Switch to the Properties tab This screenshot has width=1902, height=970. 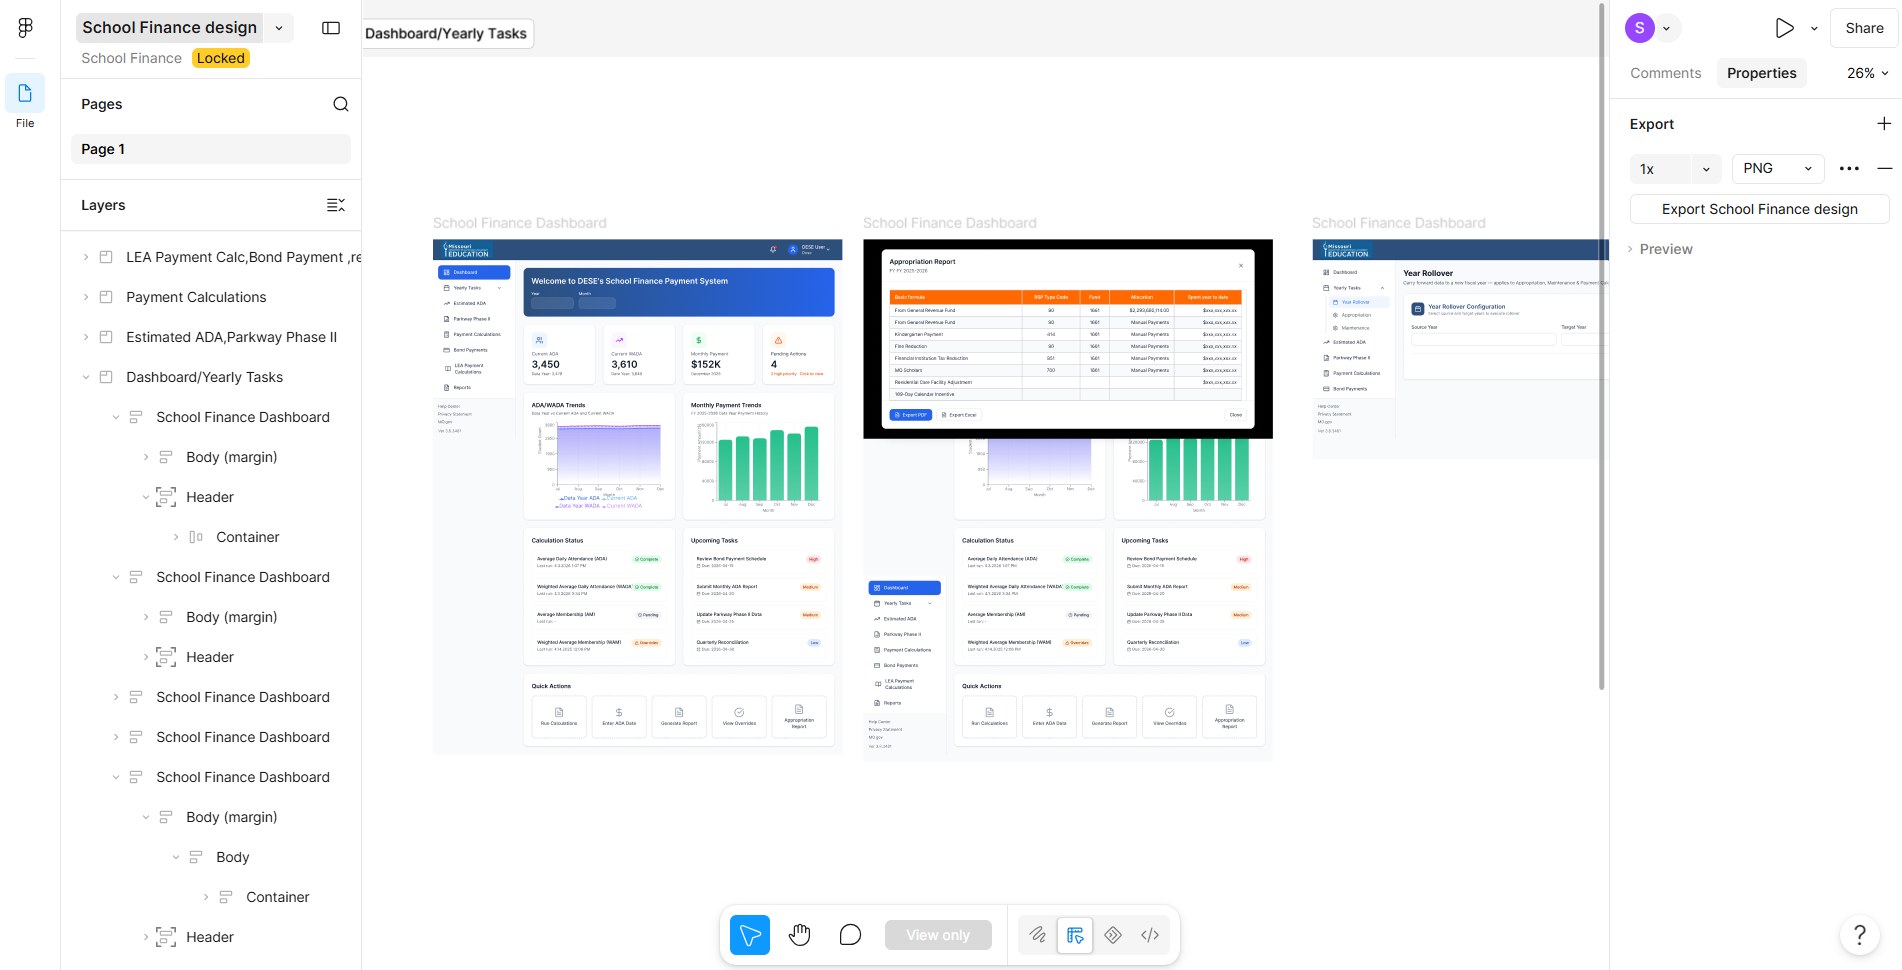[x=1761, y=73]
